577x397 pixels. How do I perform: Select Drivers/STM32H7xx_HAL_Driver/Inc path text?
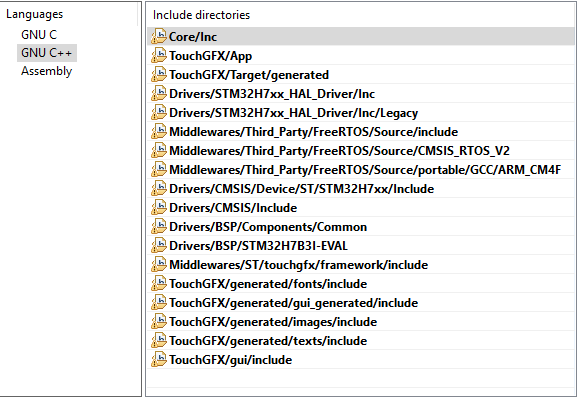(x=272, y=94)
